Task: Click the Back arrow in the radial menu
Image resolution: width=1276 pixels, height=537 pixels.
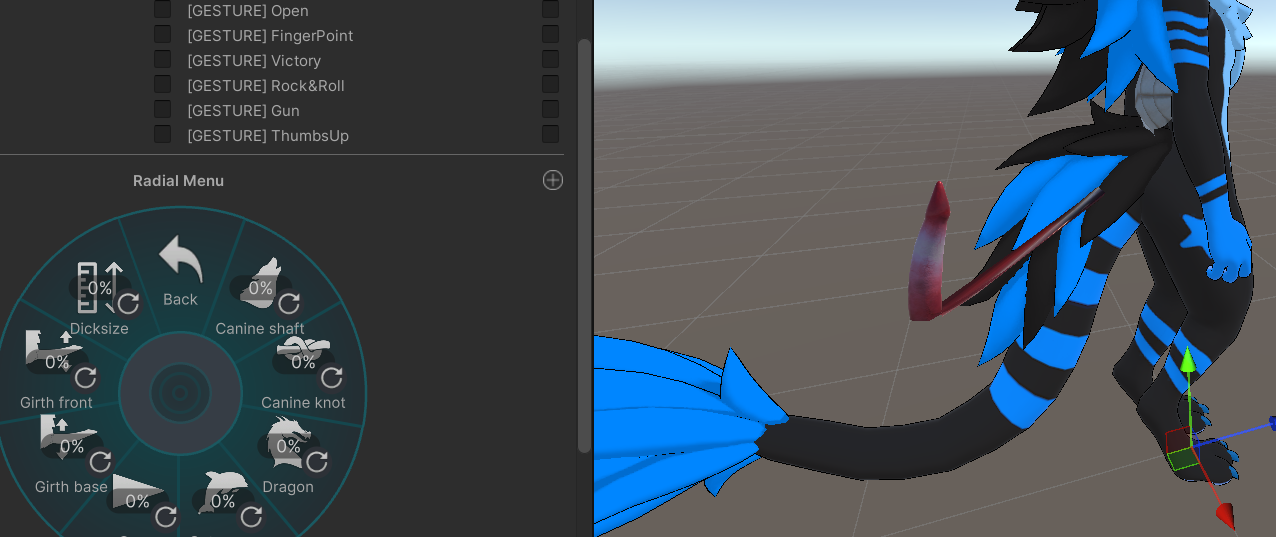Action: pos(181,260)
